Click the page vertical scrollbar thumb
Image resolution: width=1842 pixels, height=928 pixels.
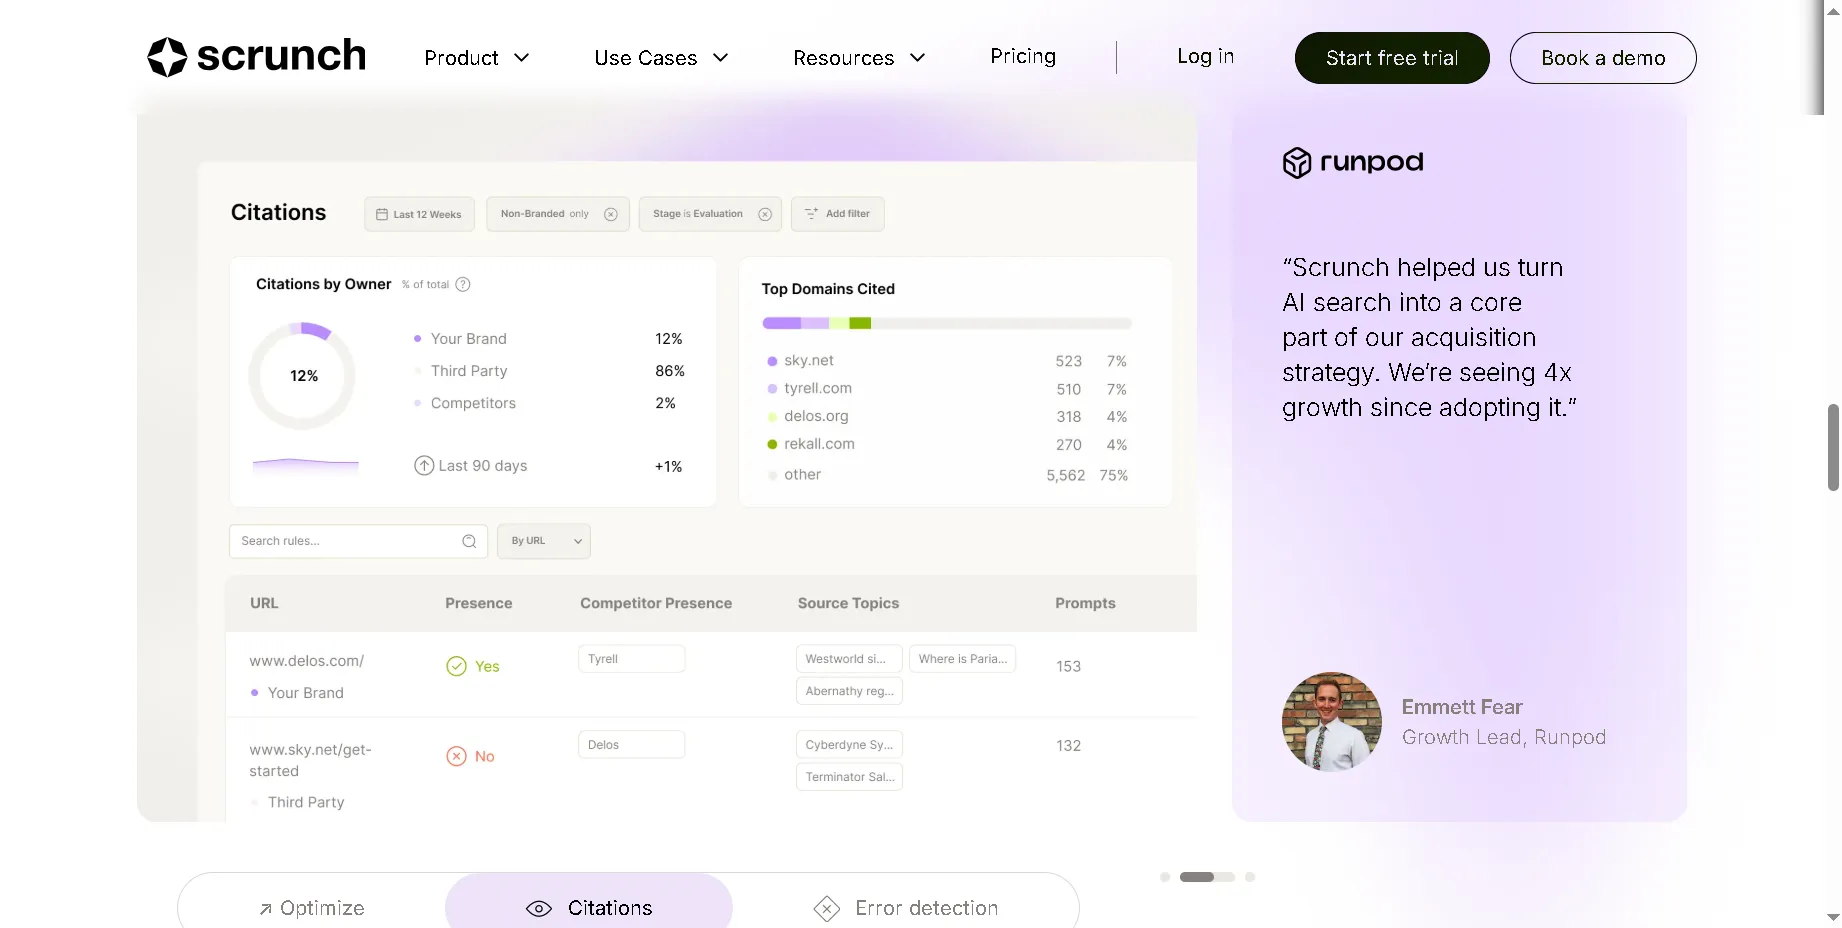(x=1833, y=447)
